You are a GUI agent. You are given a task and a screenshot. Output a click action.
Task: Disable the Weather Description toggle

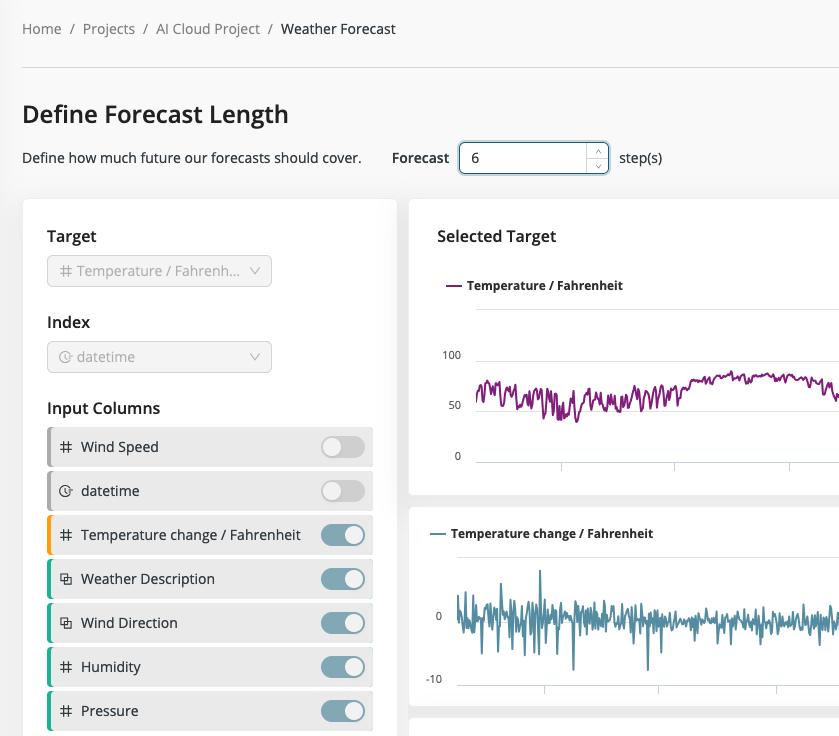pyautogui.click(x=343, y=579)
